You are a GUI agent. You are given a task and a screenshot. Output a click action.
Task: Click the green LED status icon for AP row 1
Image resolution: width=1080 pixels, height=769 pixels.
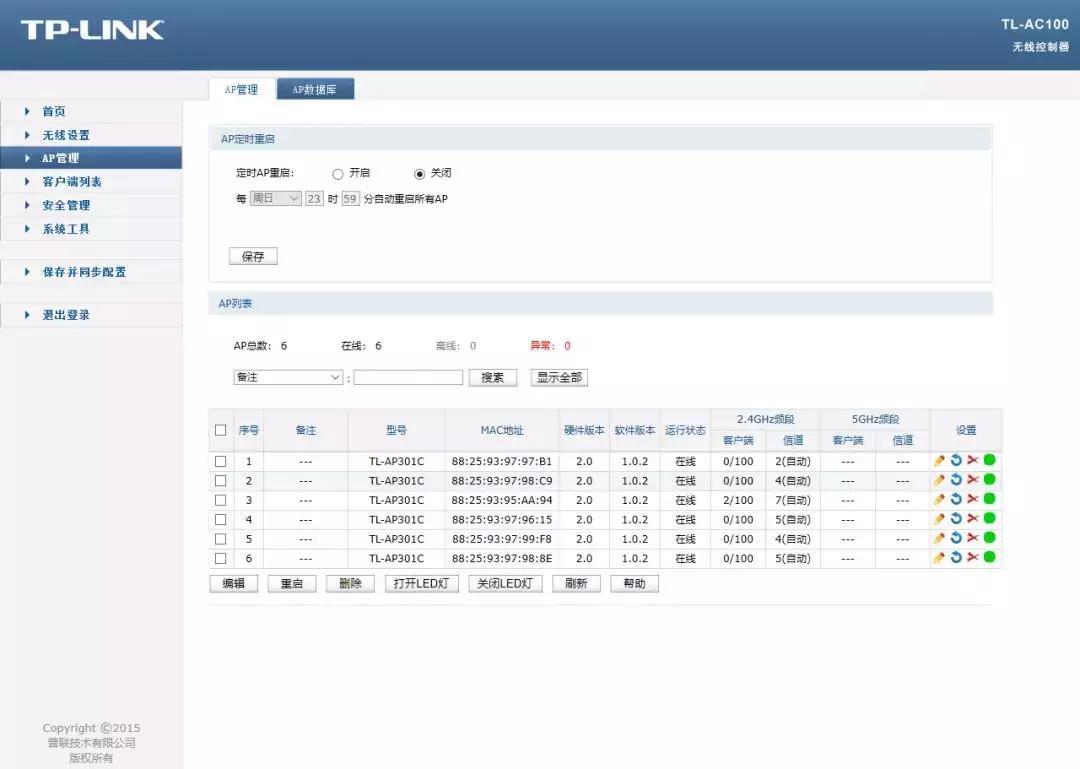click(988, 461)
